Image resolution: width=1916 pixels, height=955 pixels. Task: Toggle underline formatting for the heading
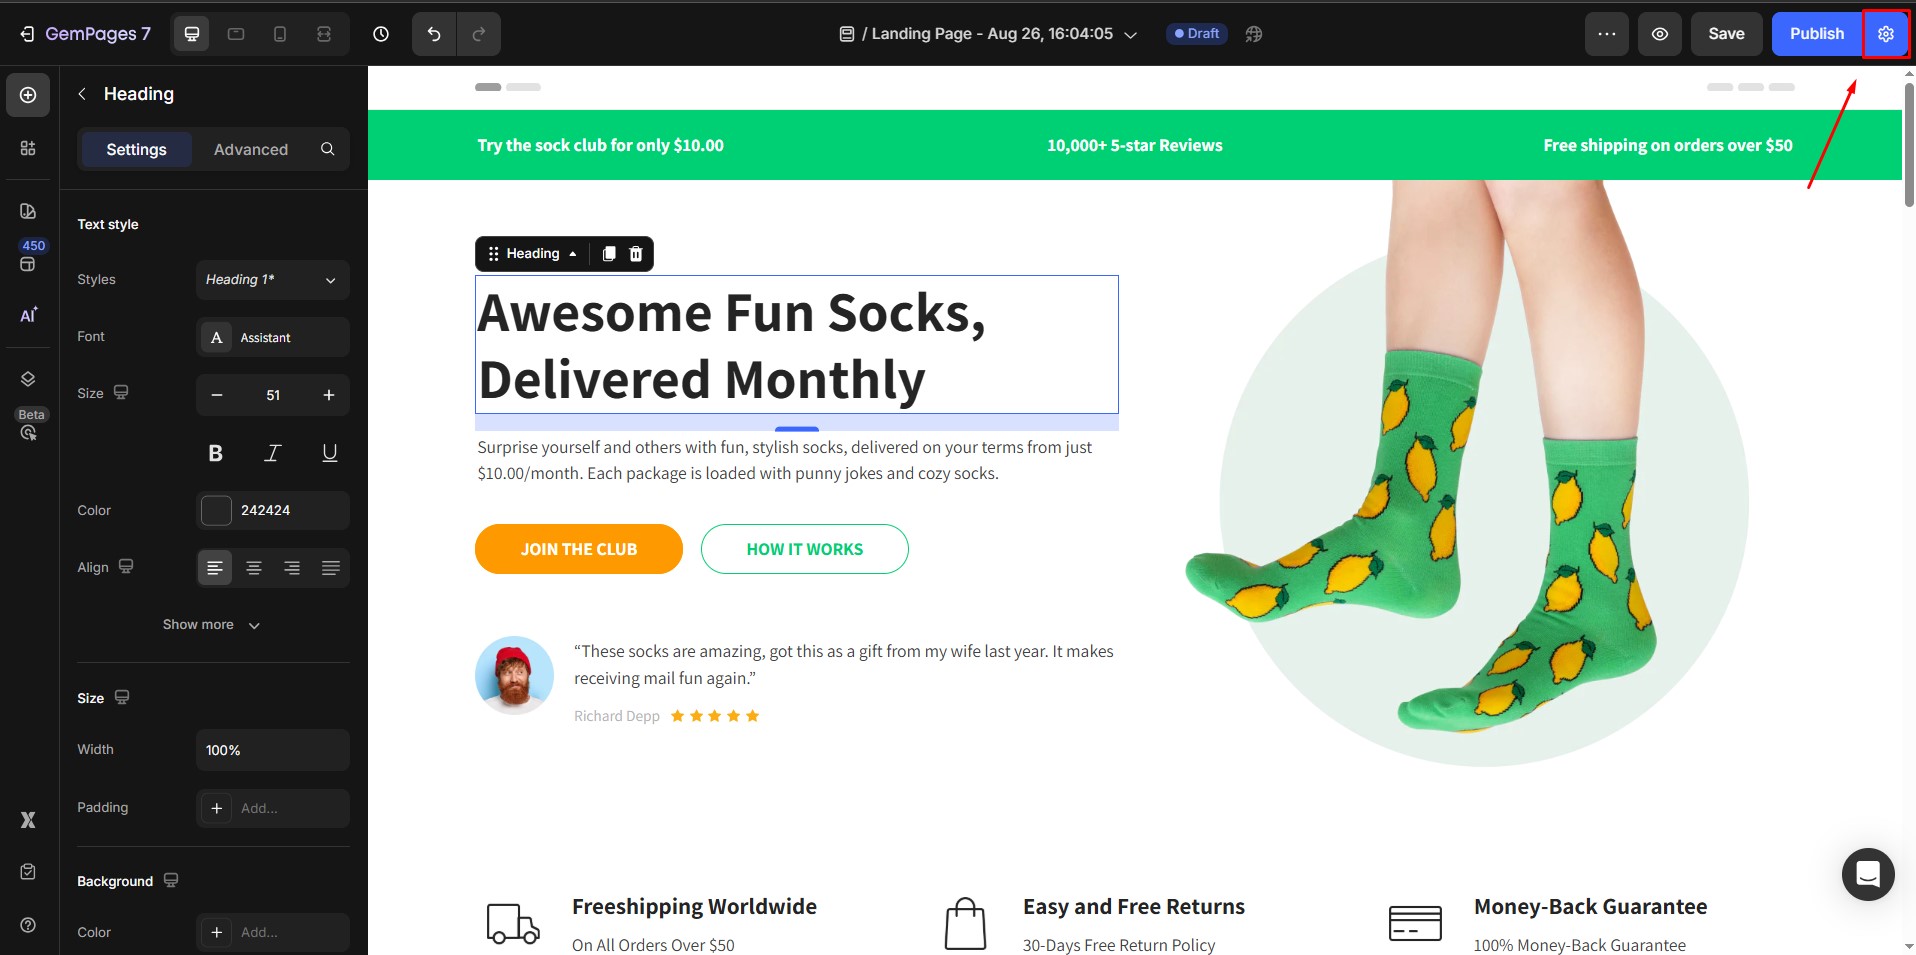tap(328, 452)
